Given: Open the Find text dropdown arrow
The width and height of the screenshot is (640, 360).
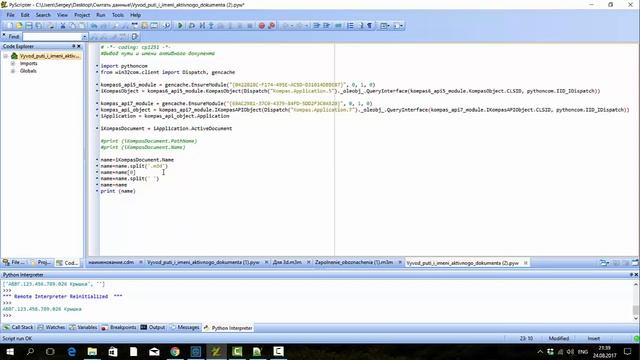Looking at the screenshot, I should [84, 37].
